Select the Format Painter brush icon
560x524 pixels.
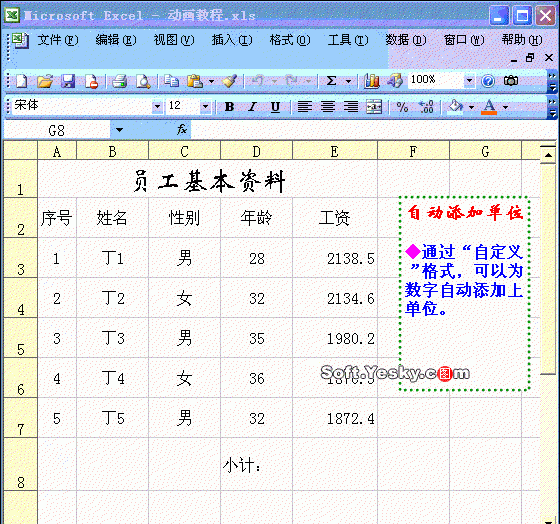[229, 81]
